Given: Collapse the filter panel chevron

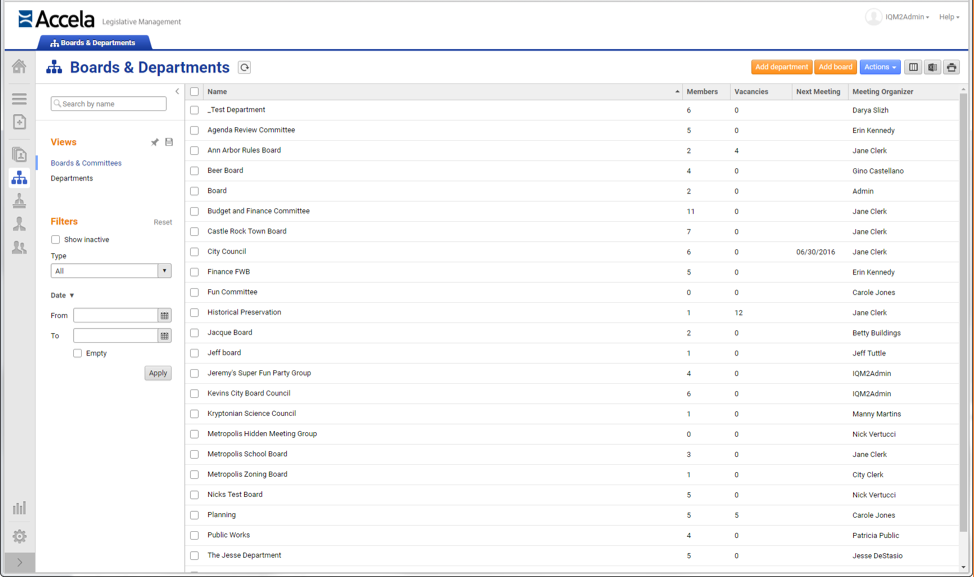Looking at the screenshot, I should (x=177, y=91).
